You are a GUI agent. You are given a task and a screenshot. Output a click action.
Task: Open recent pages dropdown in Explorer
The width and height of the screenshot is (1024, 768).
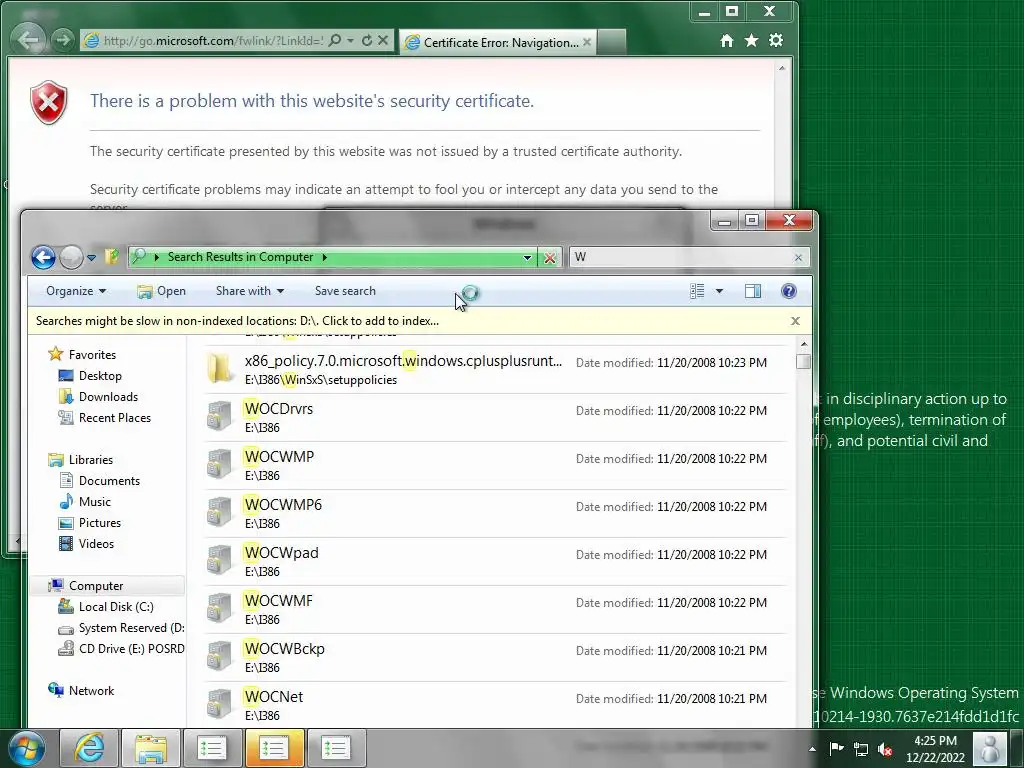[91, 257]
